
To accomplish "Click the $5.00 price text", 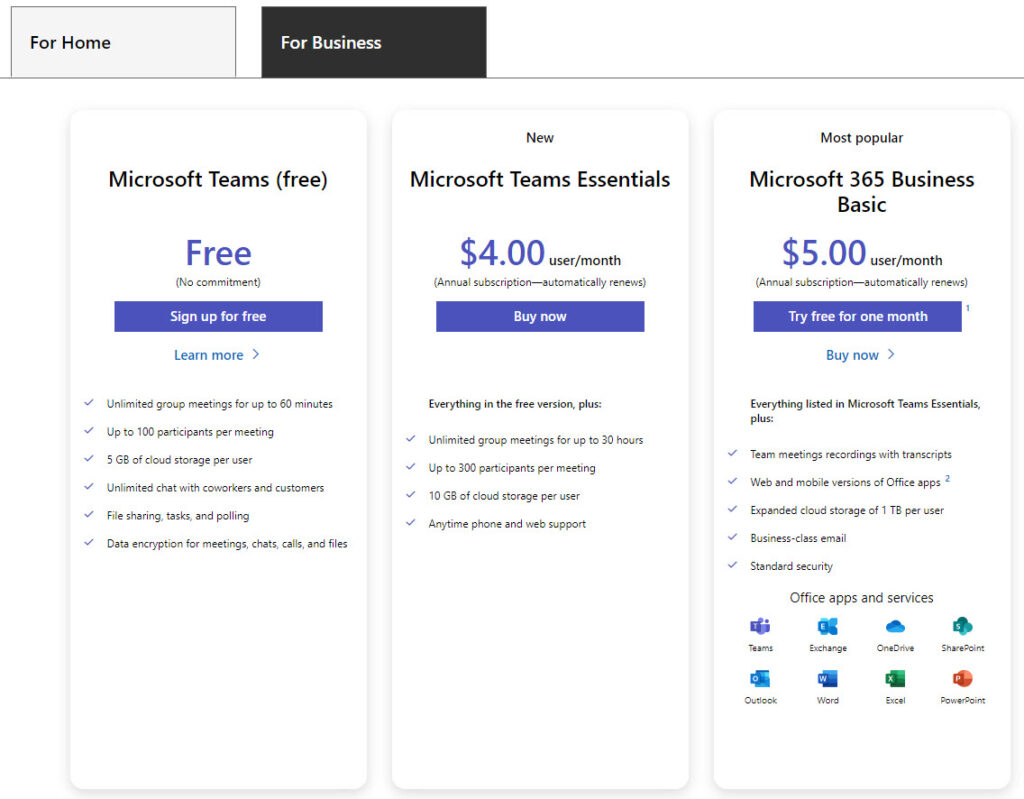I will pyautogui.click(x=824, y=253).
